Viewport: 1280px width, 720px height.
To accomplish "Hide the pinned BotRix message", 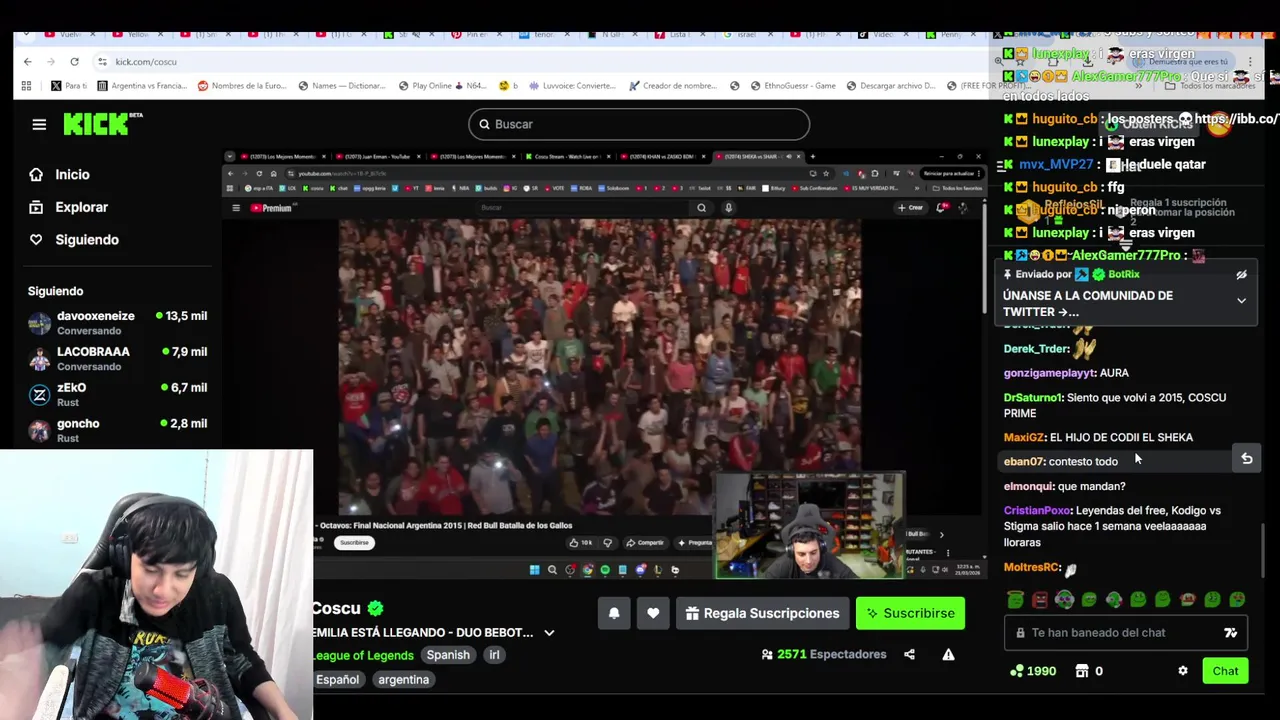I will [x=1241, y=275].
